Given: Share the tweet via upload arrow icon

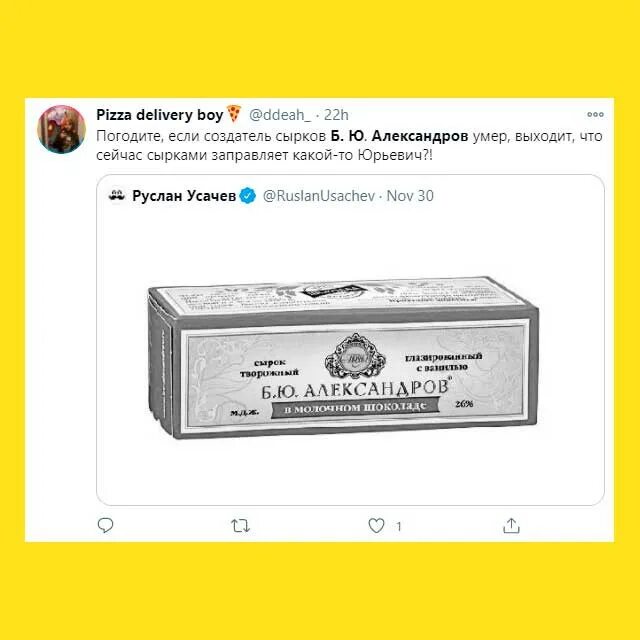Looking at the screenshot, I should point(511,526).
